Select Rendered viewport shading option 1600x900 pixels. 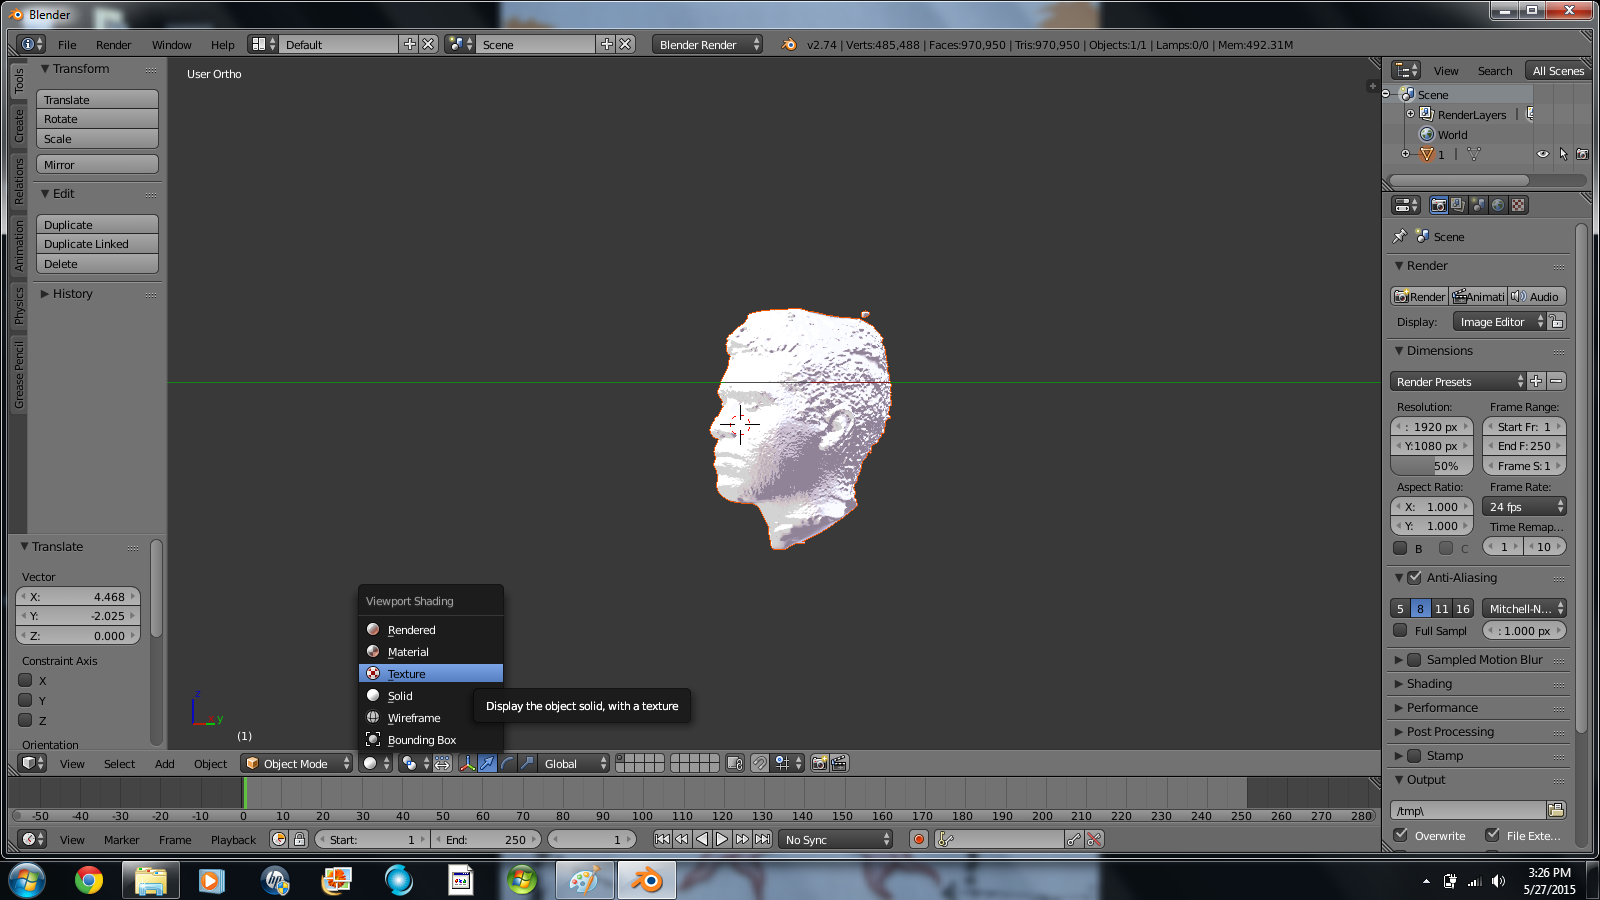(431, 630)
